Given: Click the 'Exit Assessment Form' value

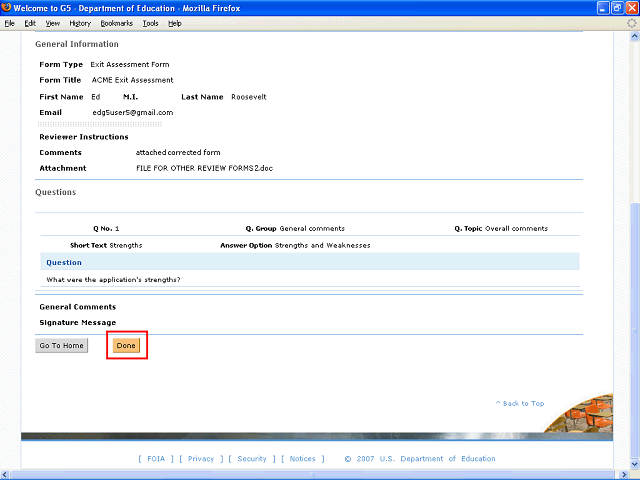Looking at the screenshot, I should pos(130,64).
